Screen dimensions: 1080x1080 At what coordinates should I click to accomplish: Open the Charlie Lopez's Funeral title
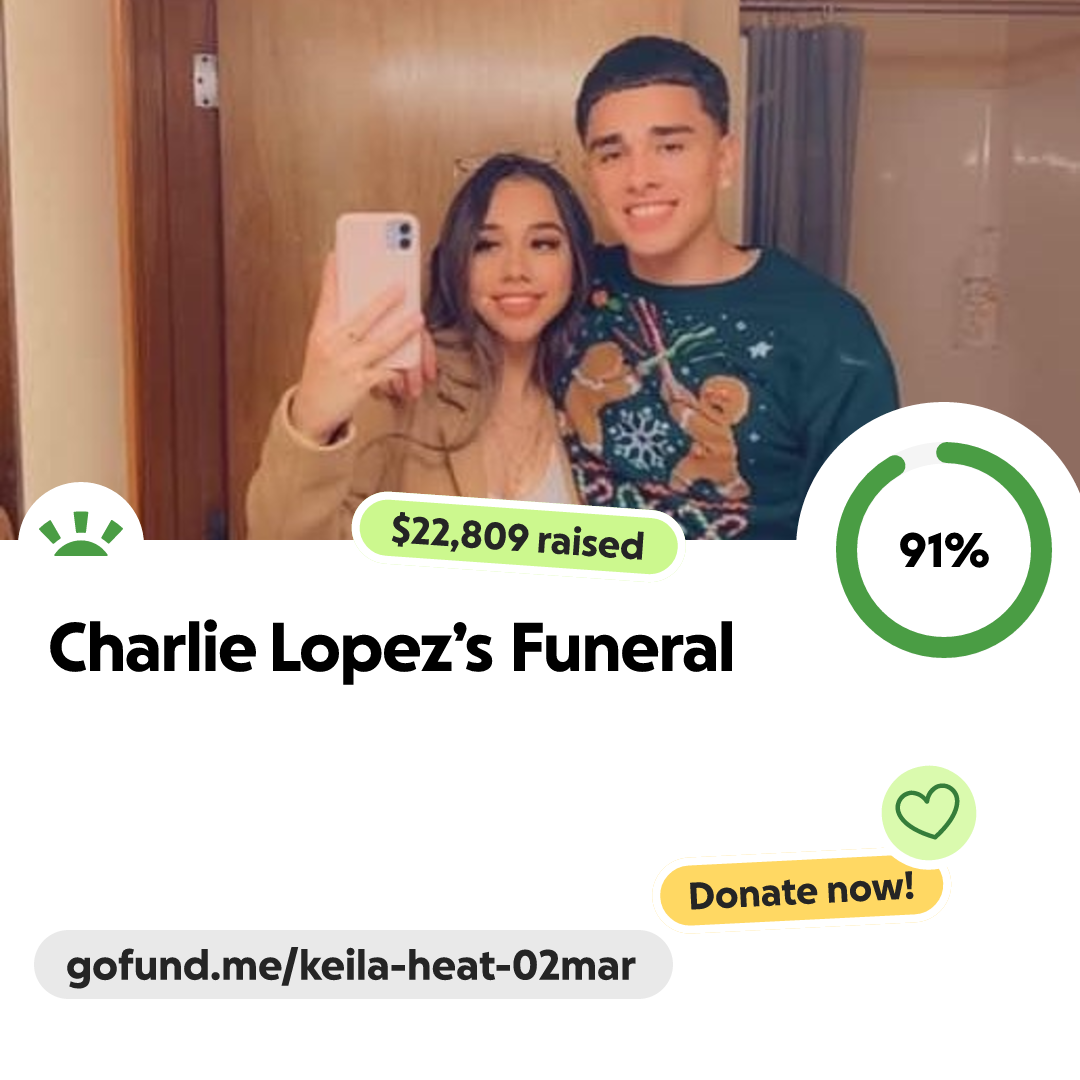click(x=391, y=648)
